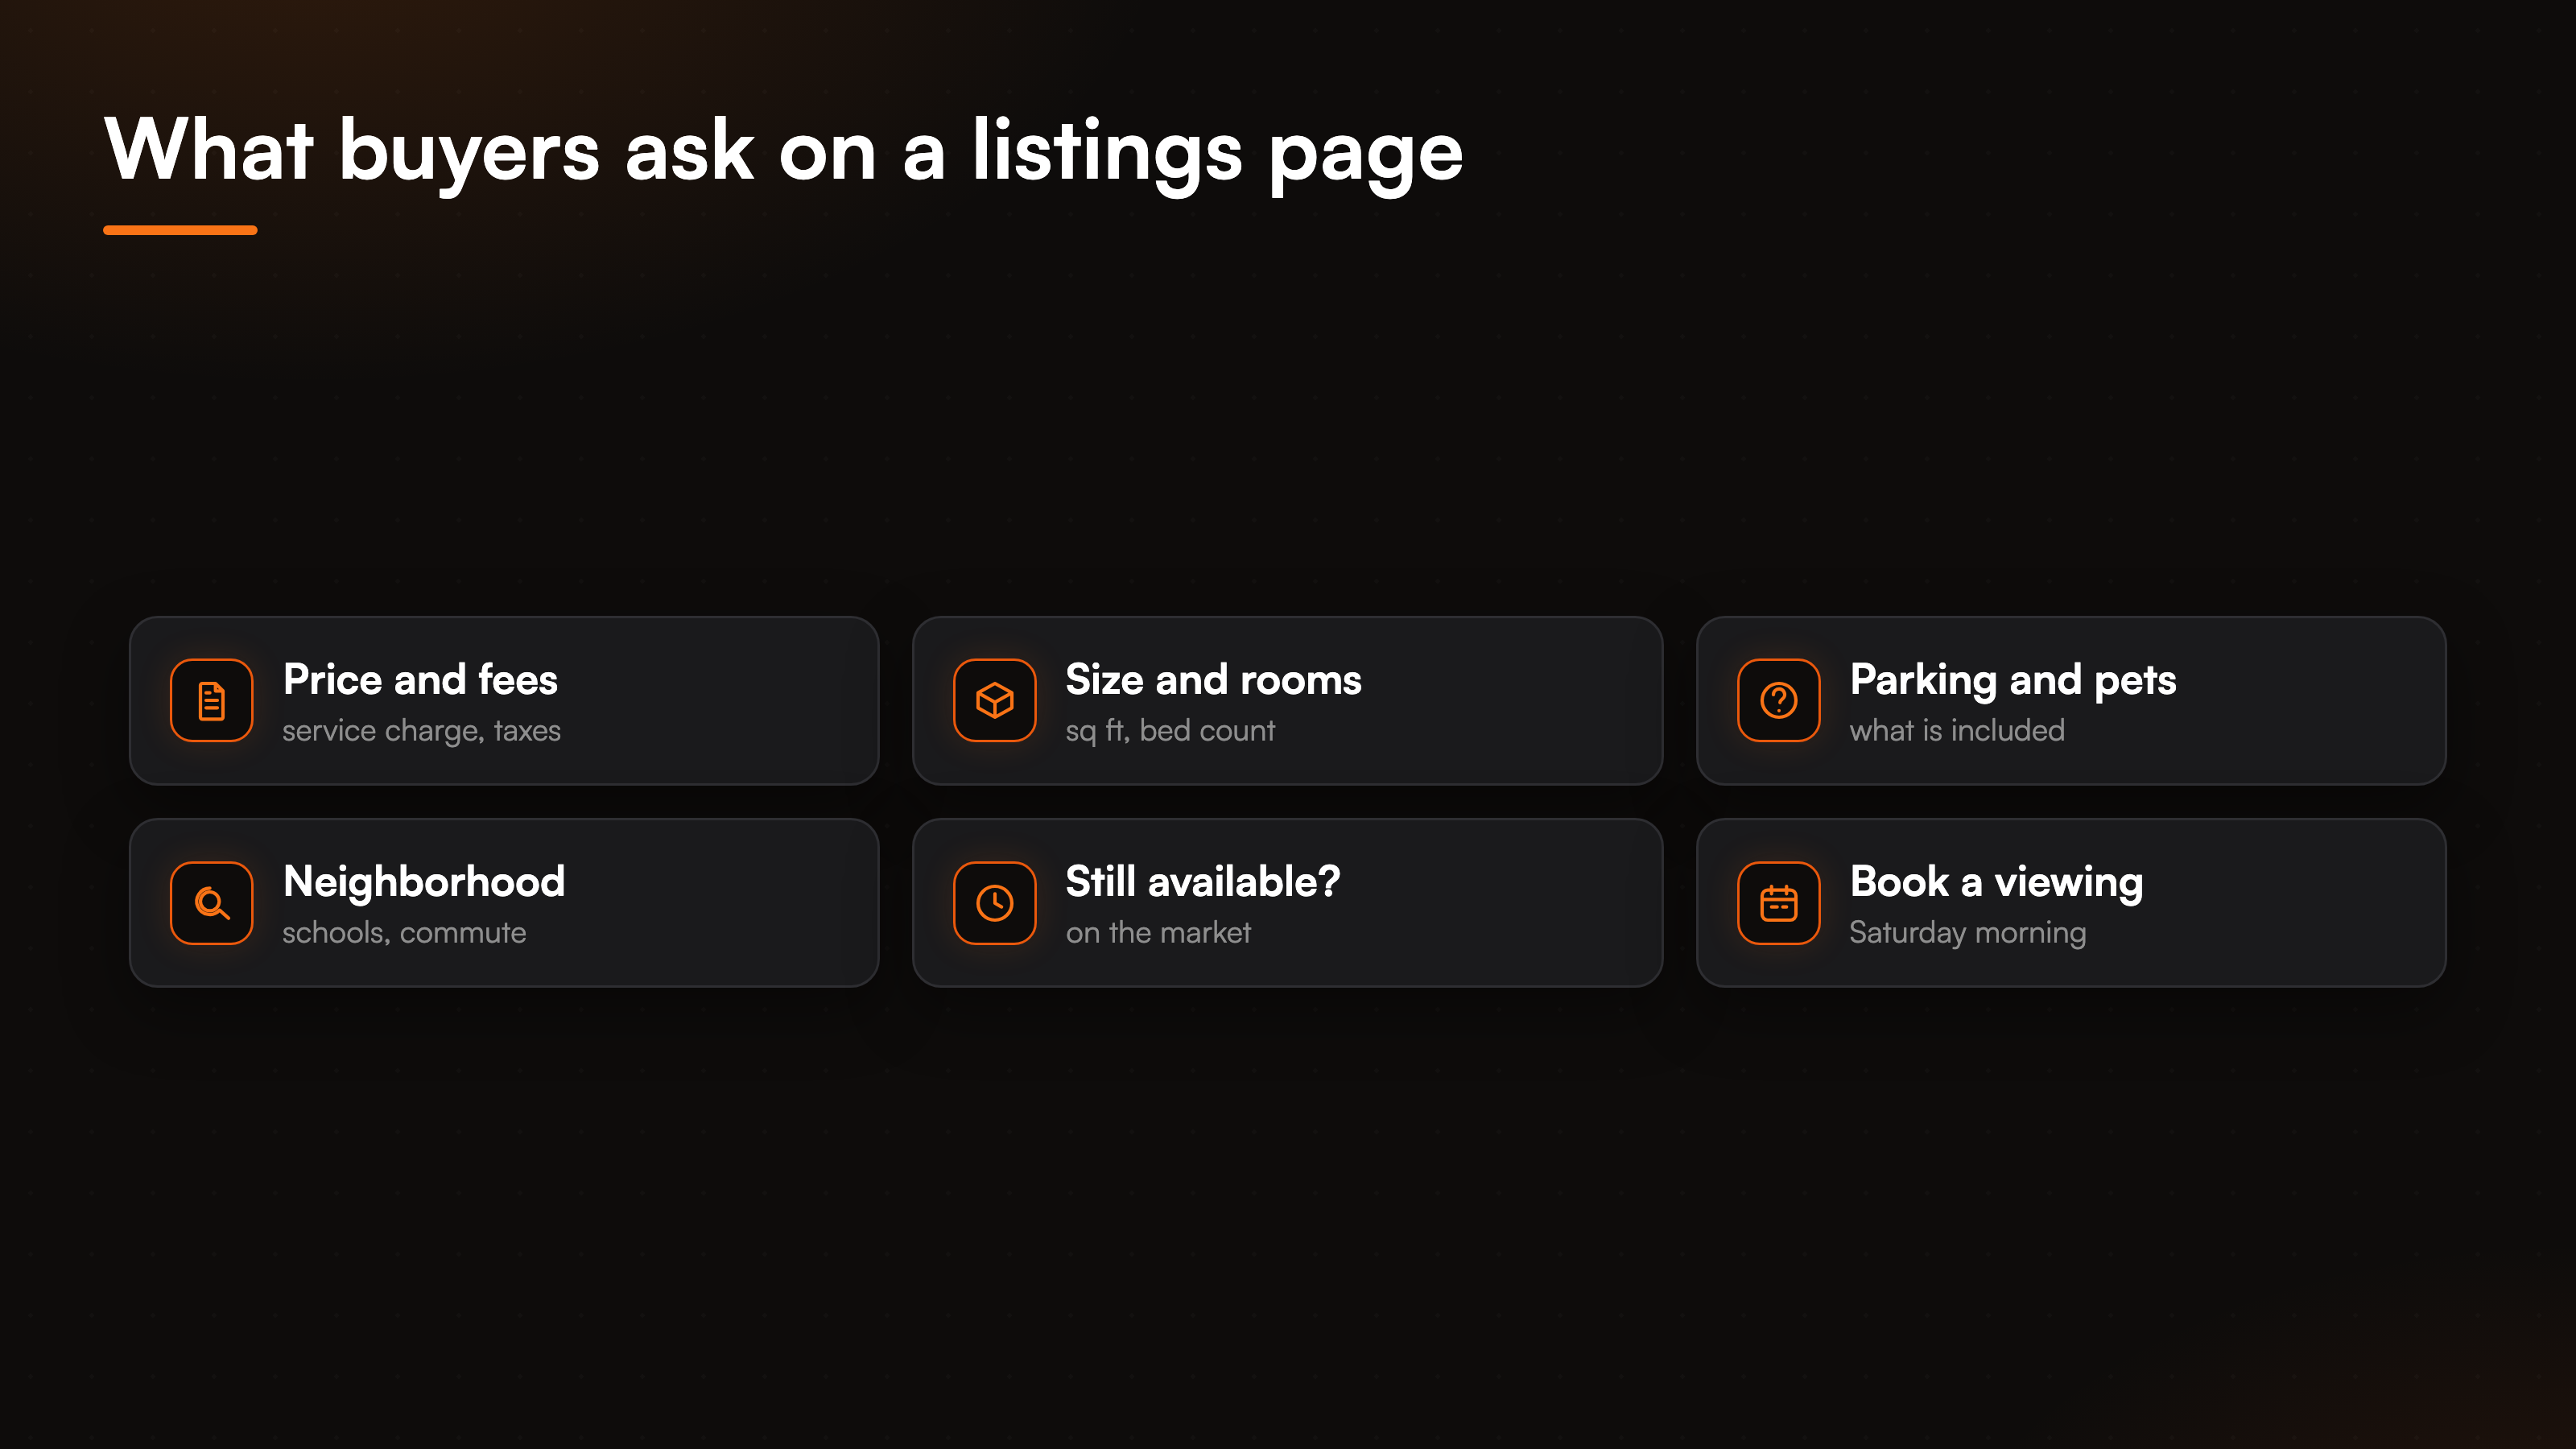Click the 'what is included' subtitle
Screen dimensions: 2576x1449
1956,730
